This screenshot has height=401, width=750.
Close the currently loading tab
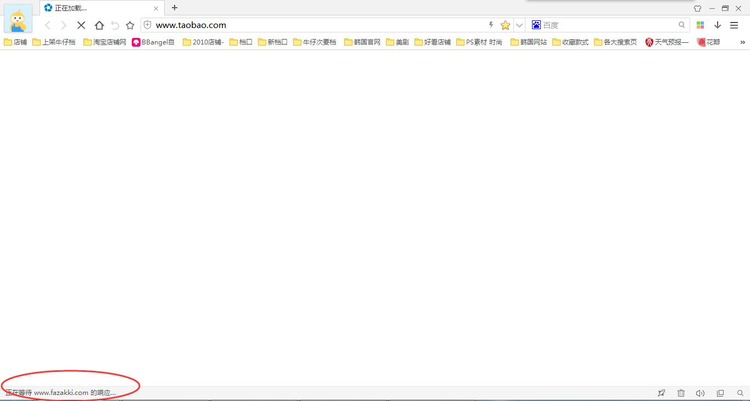pyautogui.click(x=155, y=8)
